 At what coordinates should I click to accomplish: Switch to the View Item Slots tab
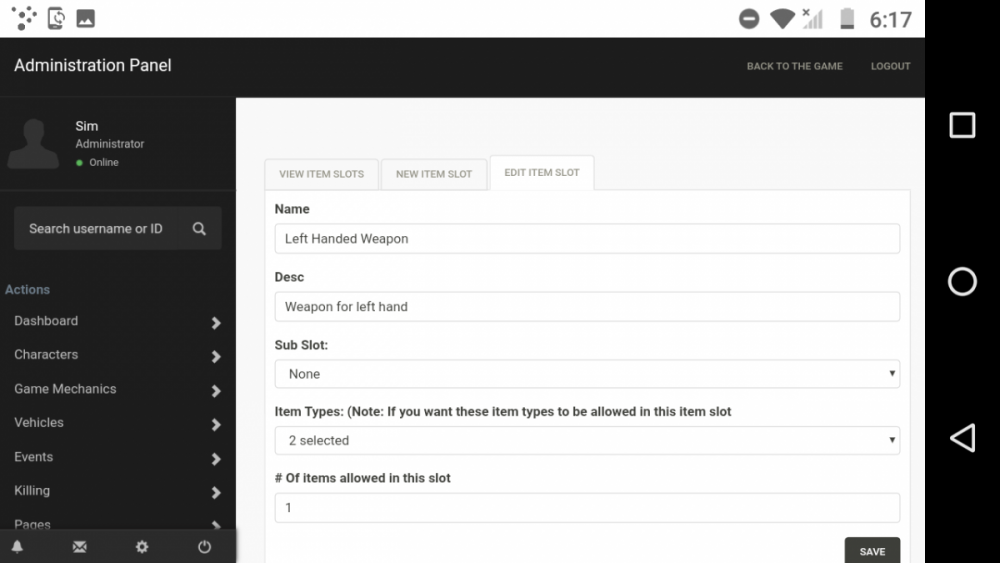pyautogui.click(x=321, y=174)
